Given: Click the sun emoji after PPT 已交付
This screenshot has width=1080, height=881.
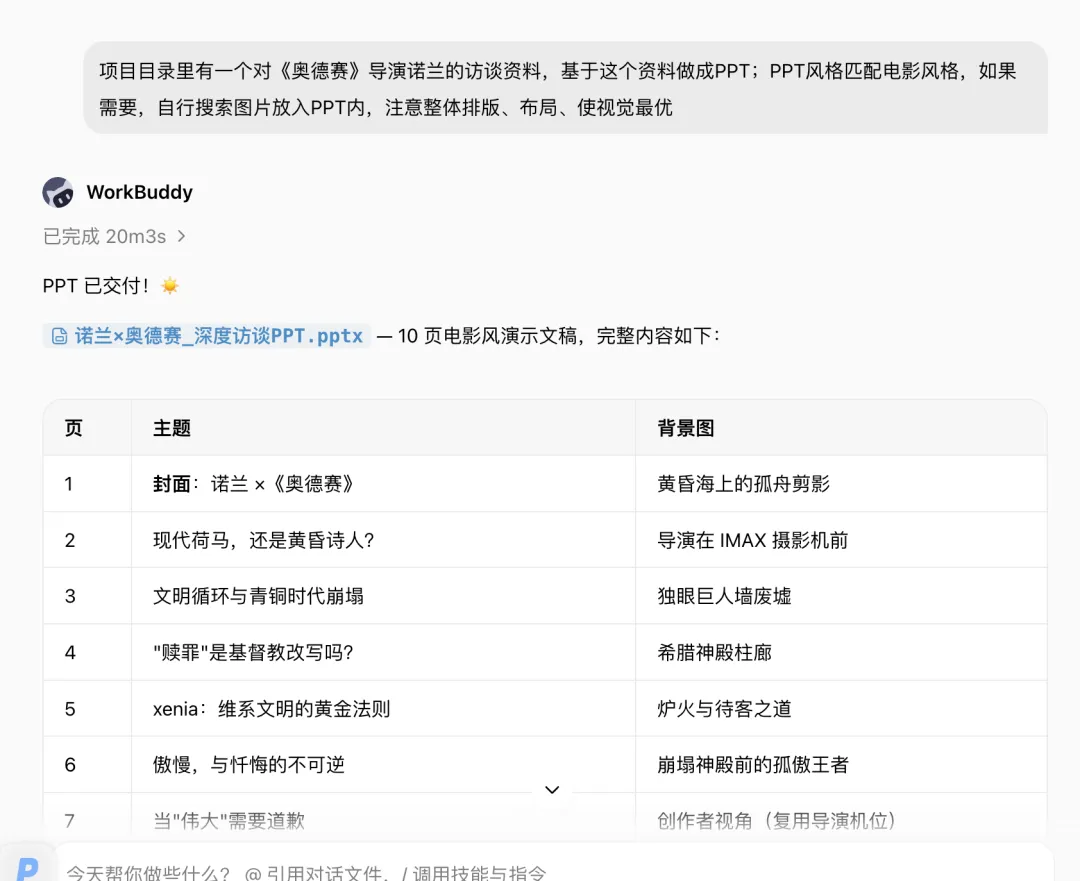Looking at the screenshot, I should coord(169,286).
